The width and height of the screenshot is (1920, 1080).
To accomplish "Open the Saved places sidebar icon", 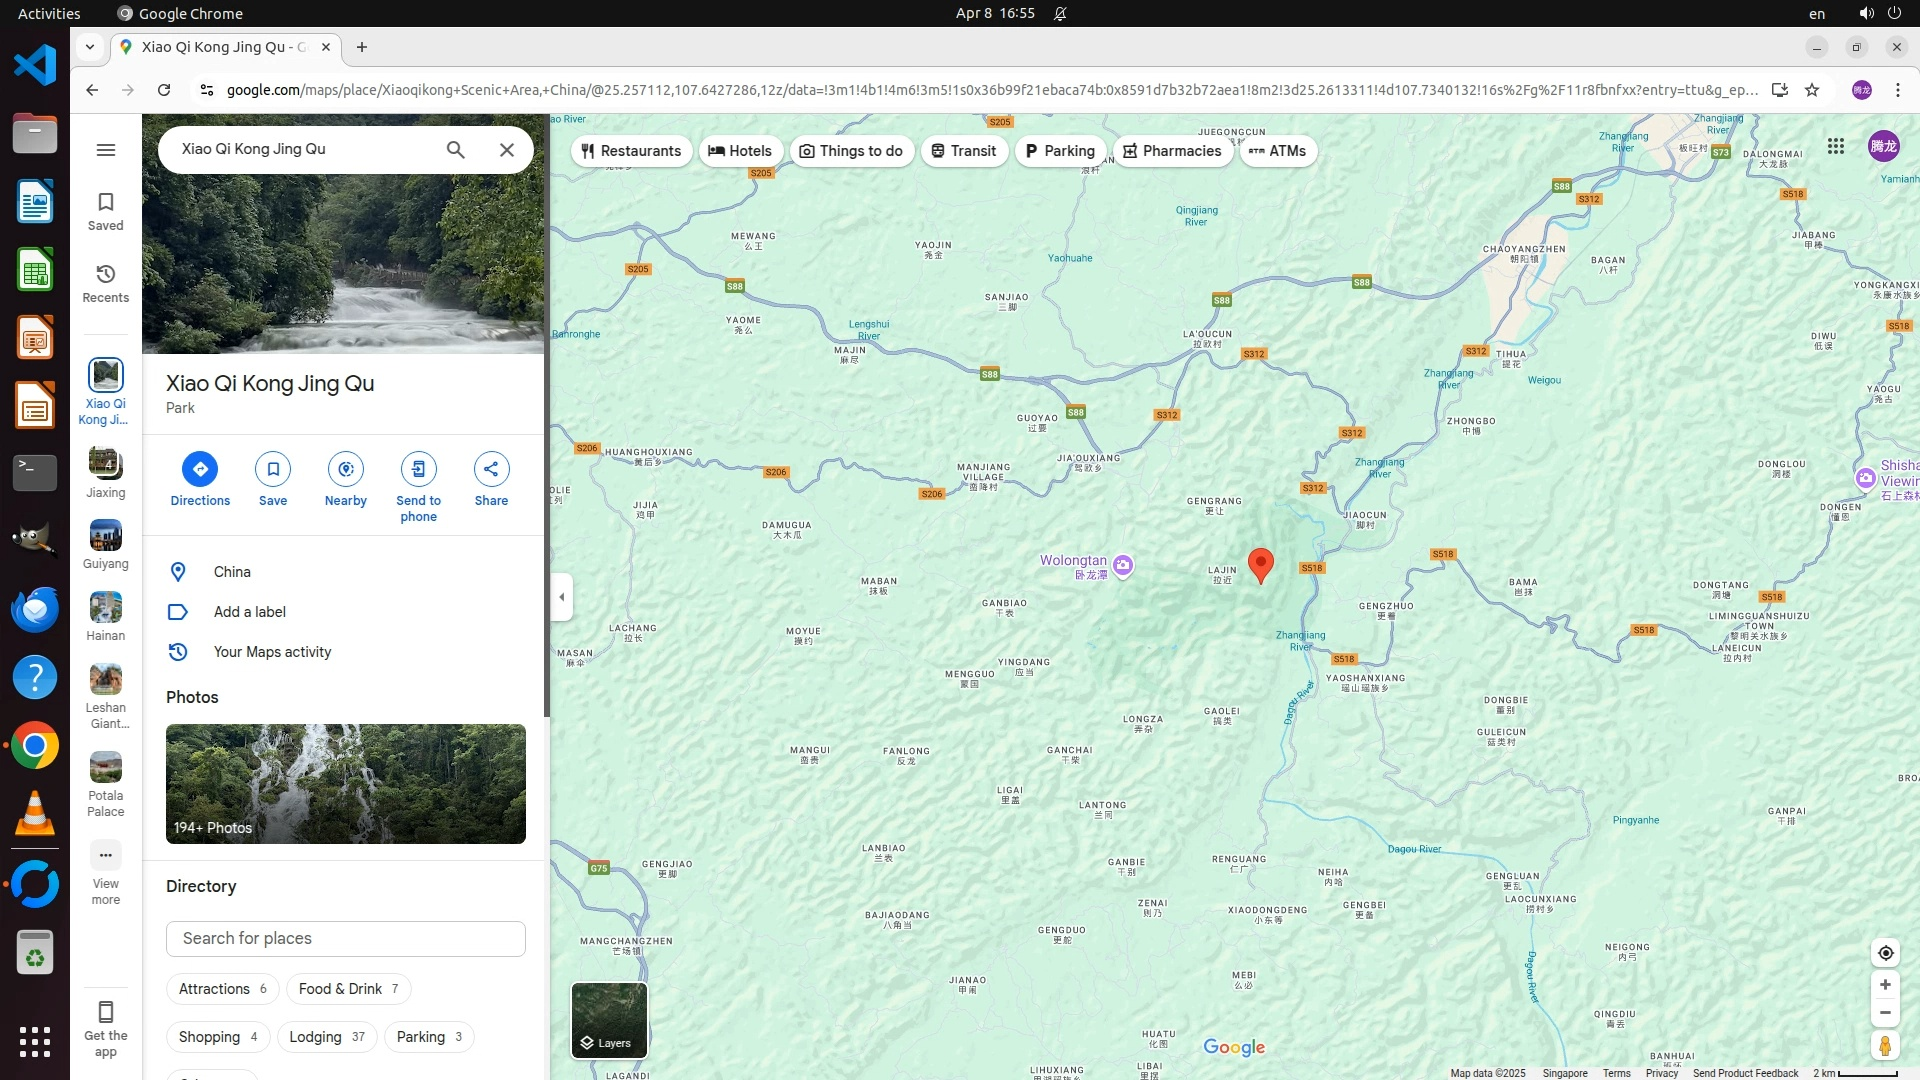I will click(x=105, y=211).
